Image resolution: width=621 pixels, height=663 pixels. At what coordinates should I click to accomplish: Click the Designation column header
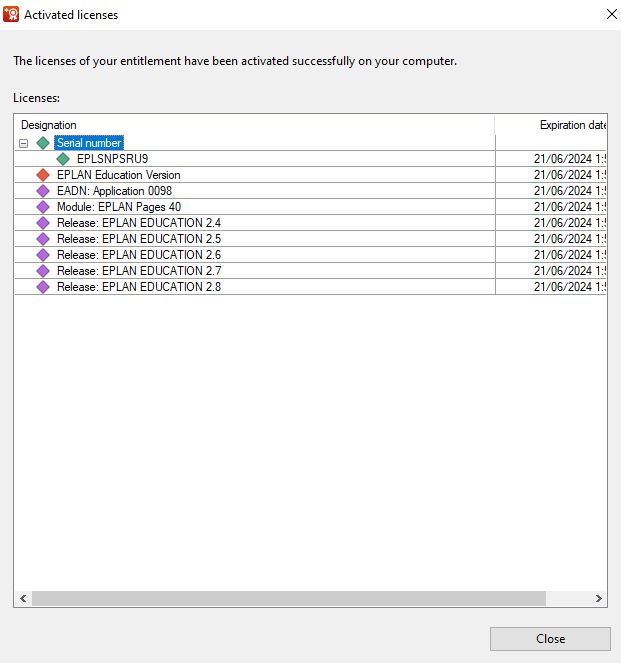255,125
